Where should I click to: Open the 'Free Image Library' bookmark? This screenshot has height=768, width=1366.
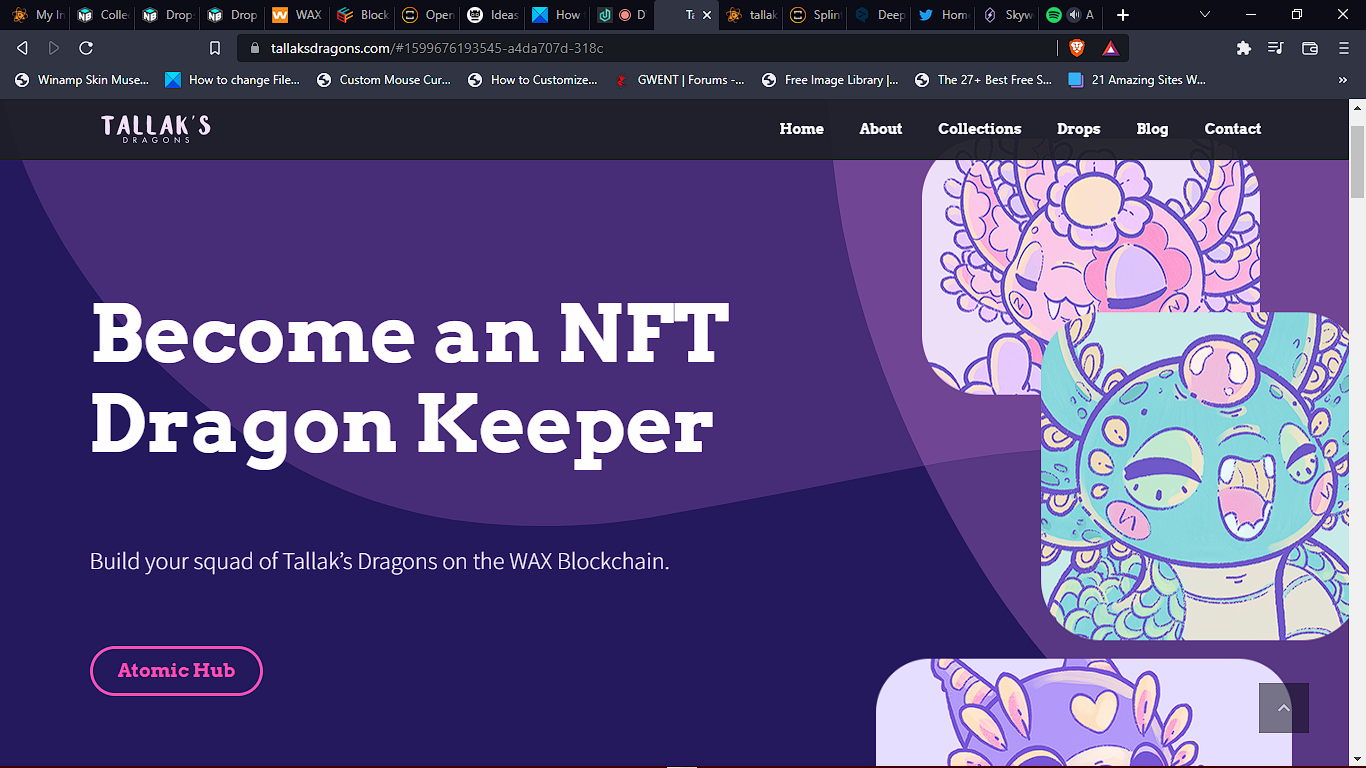[x=830, y=80]
